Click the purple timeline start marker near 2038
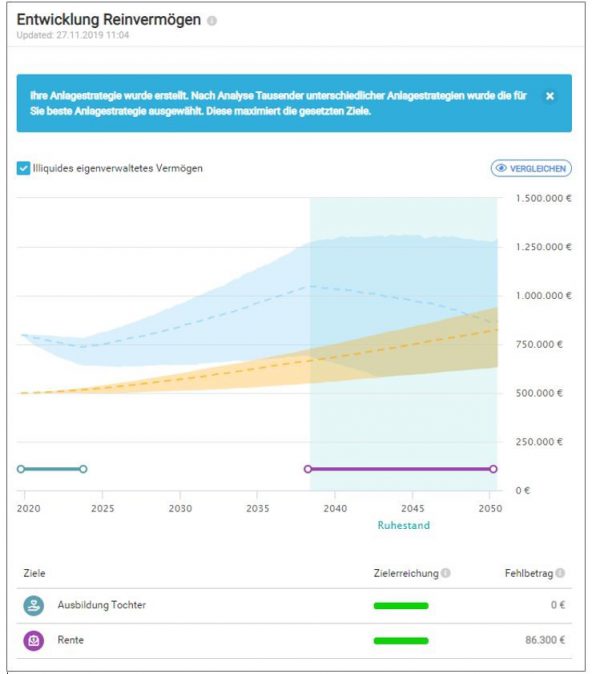The image size is (600, 674). pyautogui.click(x=308, y=468)
